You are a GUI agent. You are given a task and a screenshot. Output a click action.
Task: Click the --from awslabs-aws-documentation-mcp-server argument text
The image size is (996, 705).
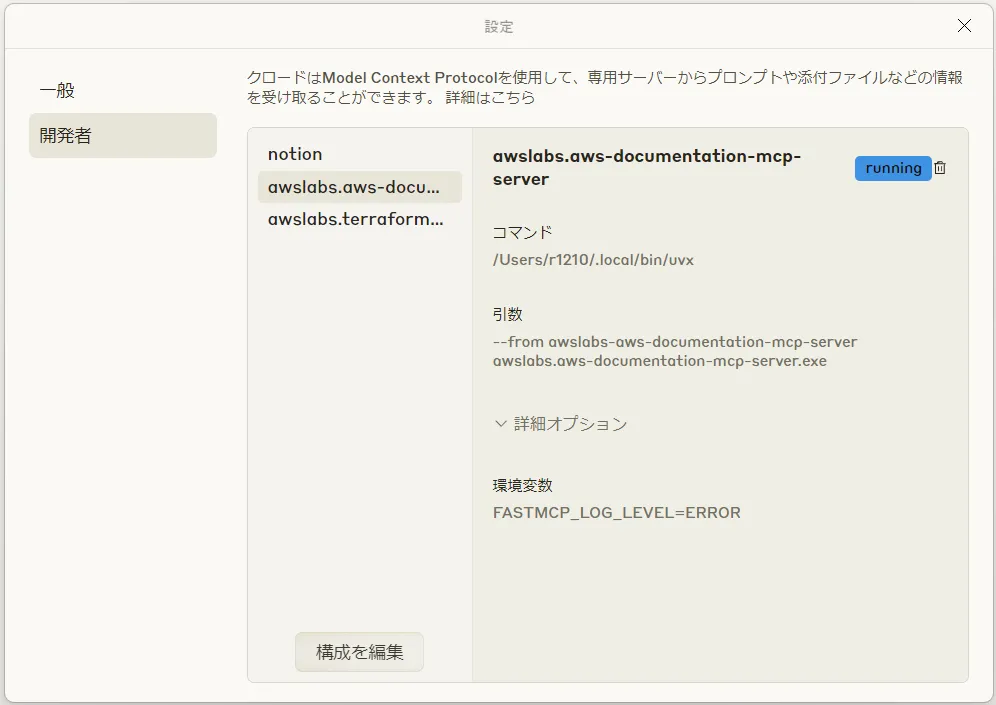click(x=675, y=342)
